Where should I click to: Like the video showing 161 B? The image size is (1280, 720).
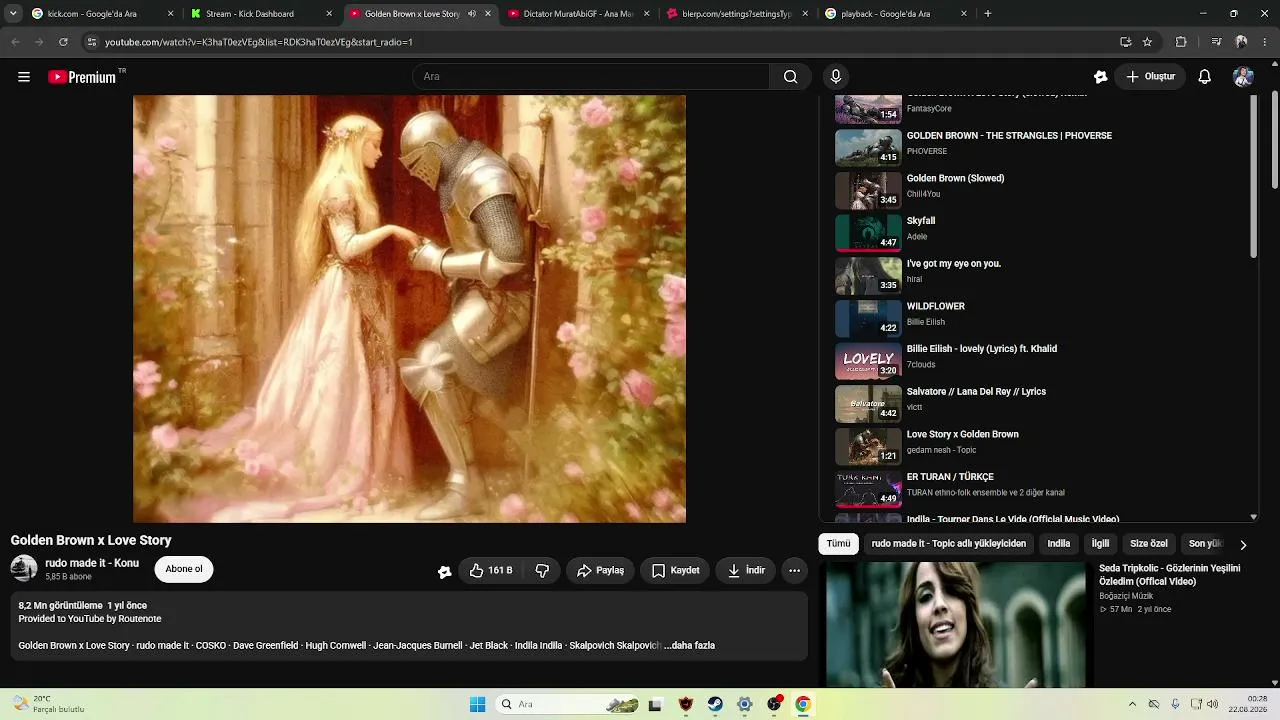[491, 571]
